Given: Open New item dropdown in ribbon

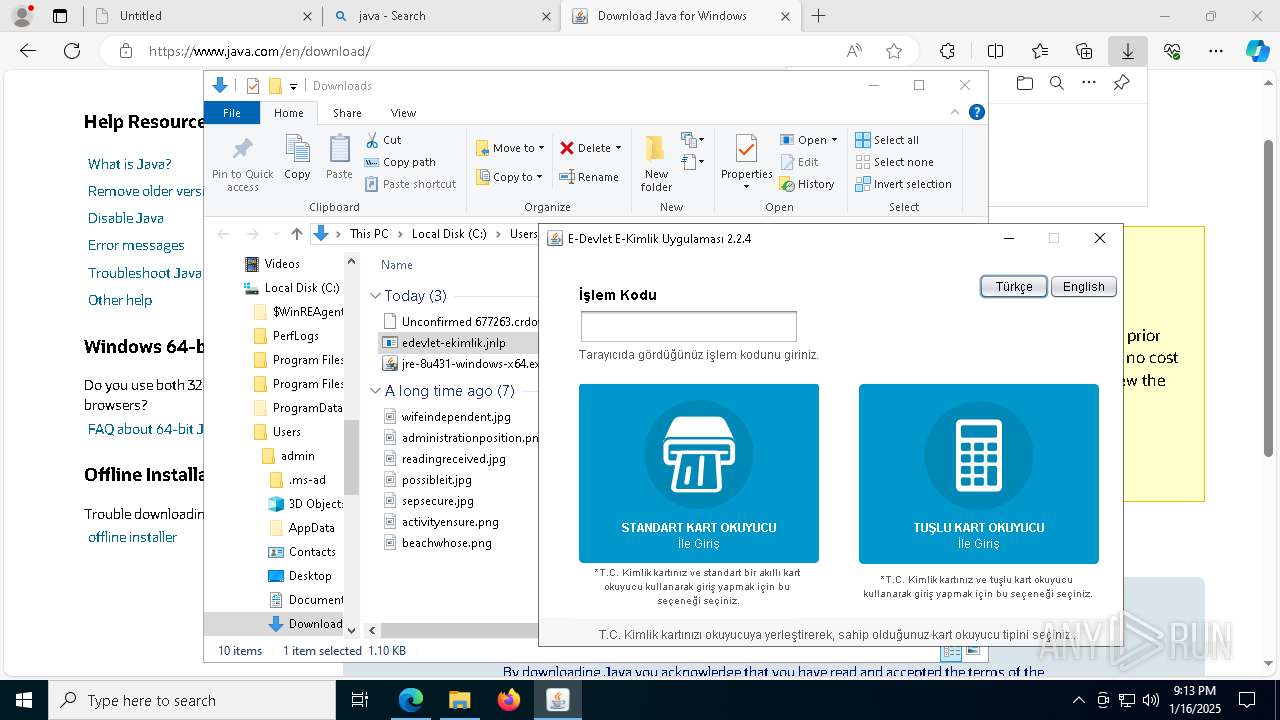Looking at the screenshot, I should [693, 140].
